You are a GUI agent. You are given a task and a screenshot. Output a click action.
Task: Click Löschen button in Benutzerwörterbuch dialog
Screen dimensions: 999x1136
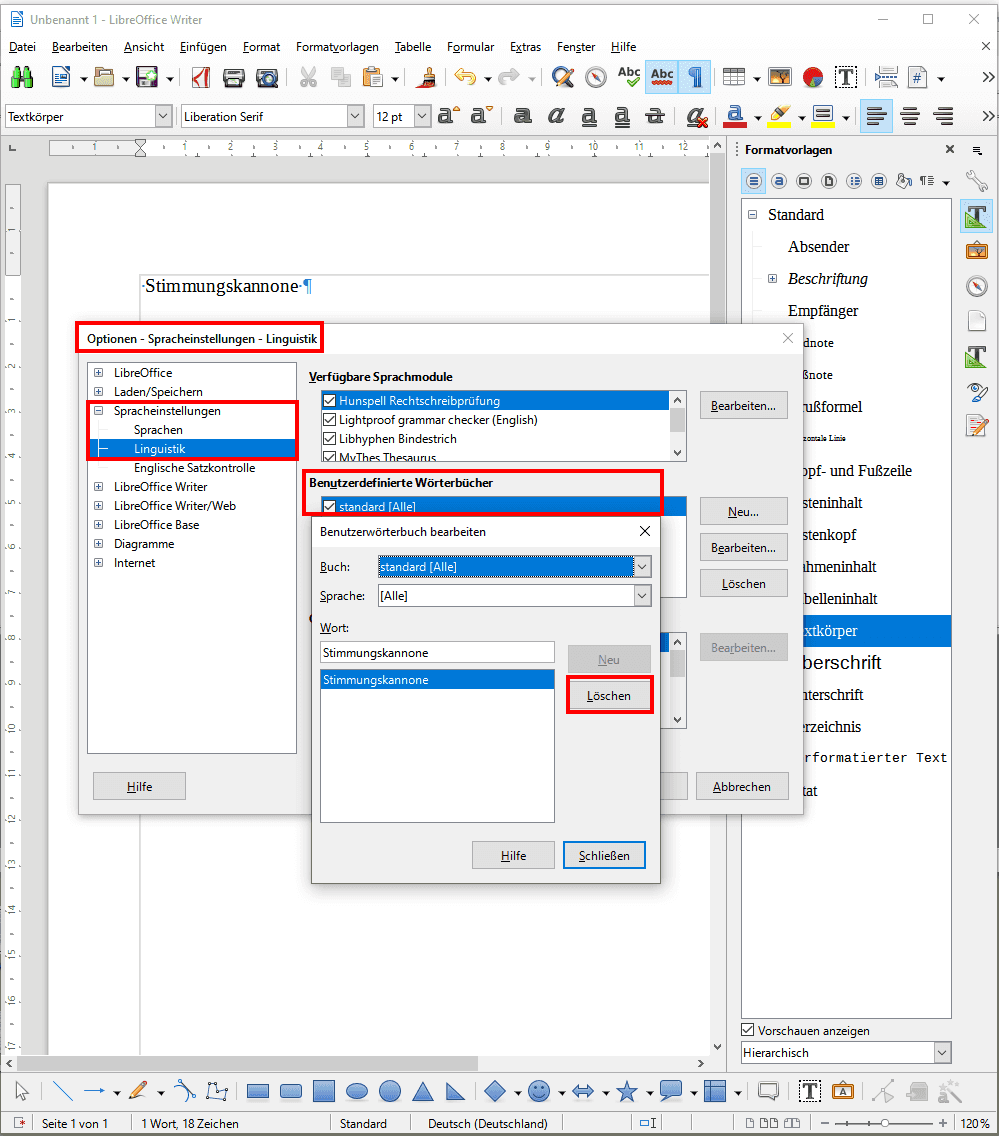609,696
